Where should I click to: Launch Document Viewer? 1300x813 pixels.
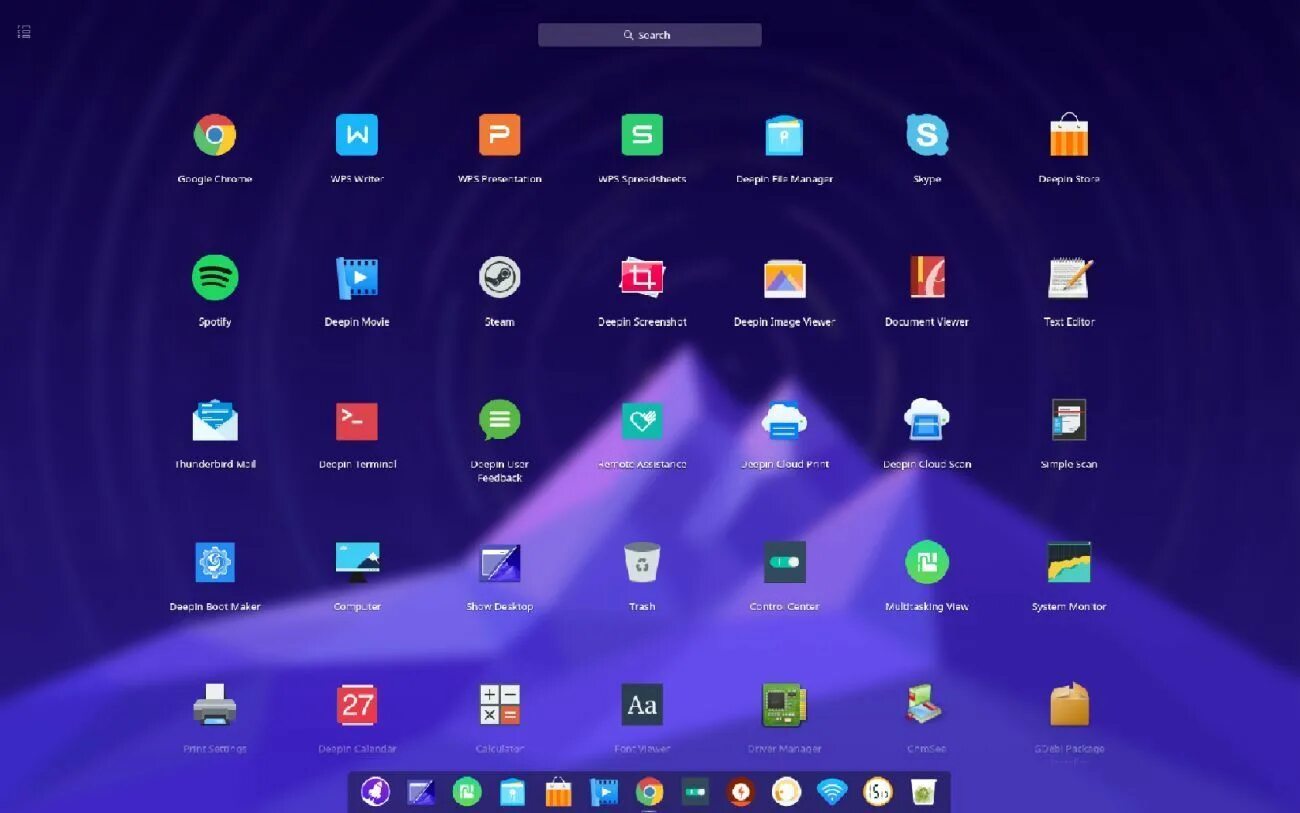(x=927, y=277)
